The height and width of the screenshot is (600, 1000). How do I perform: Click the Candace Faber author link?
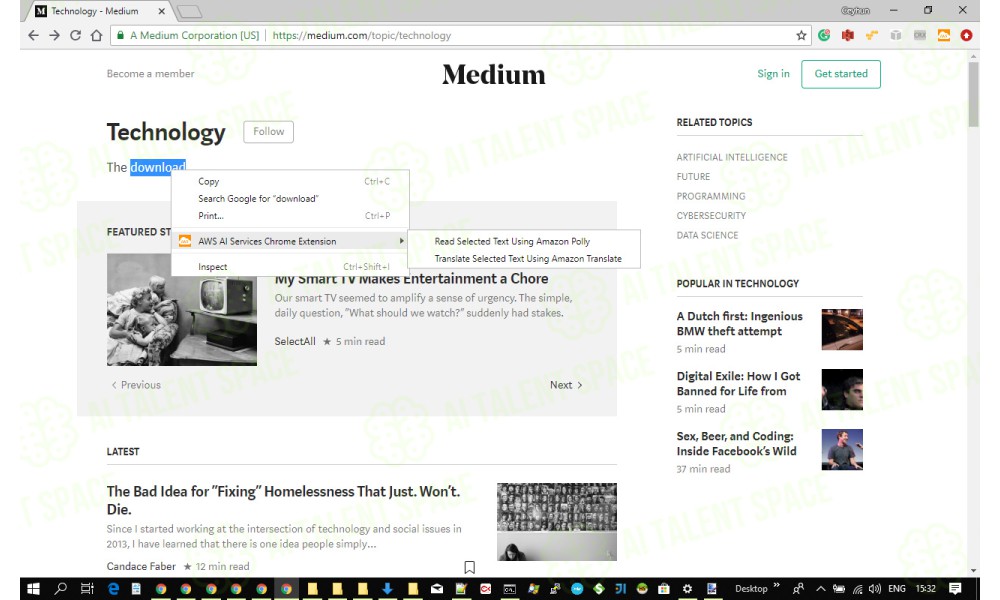(141, 566)
